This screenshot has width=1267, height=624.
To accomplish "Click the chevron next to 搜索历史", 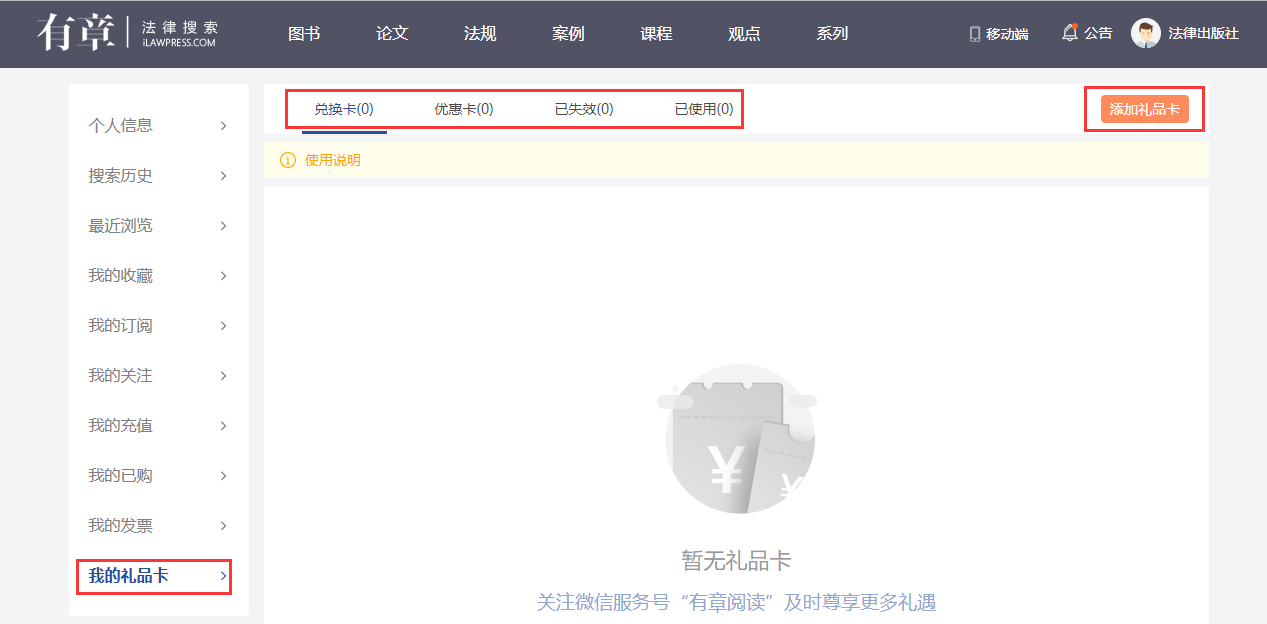I will (223, 176).
